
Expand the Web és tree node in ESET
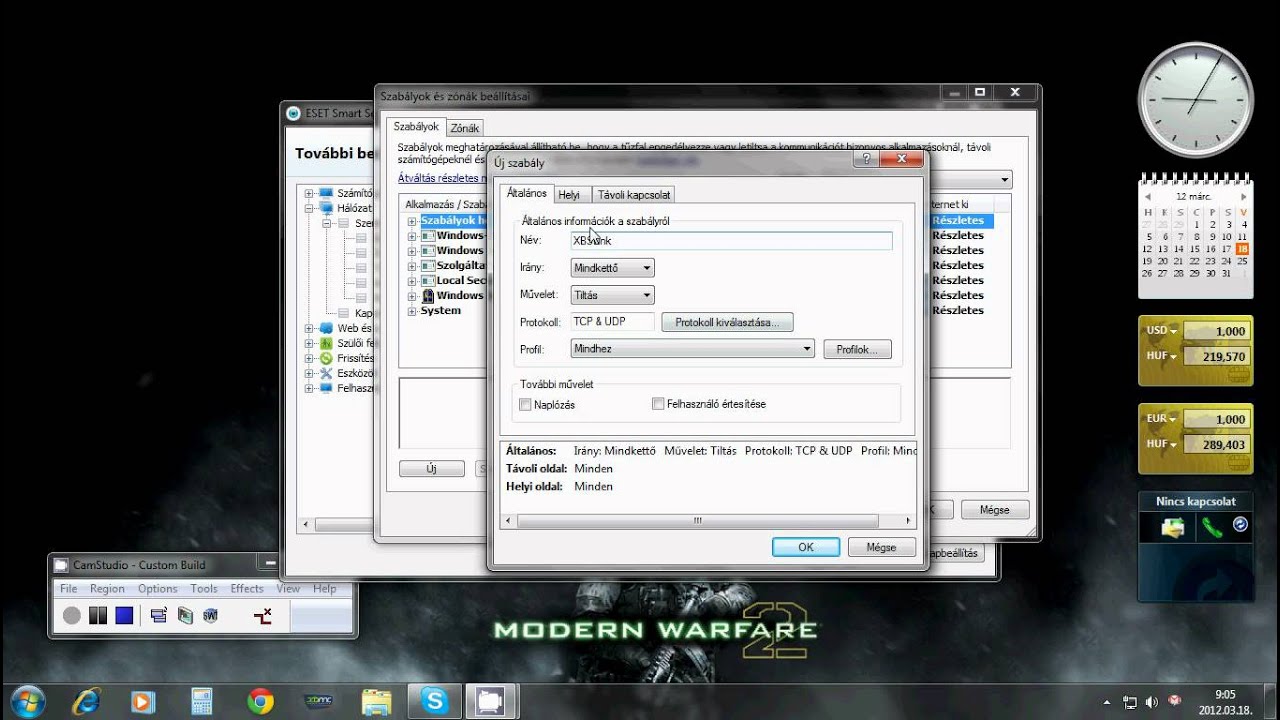coord(310,328)
